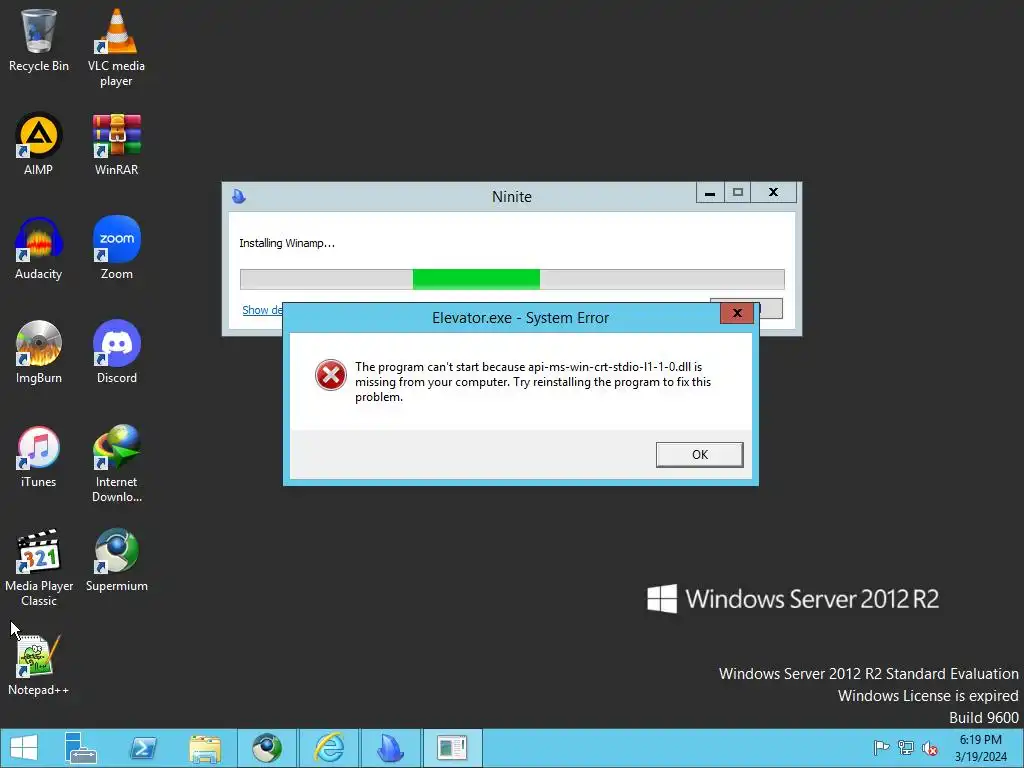Select the WinRAR desktop shortcut

pyautogui.click(x=116, y=144)
